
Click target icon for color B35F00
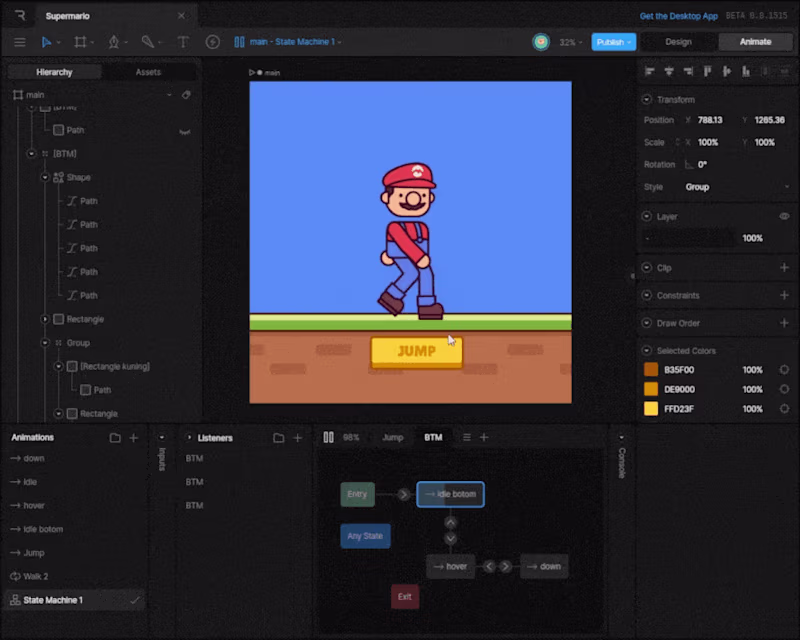(x=784, y=370)
